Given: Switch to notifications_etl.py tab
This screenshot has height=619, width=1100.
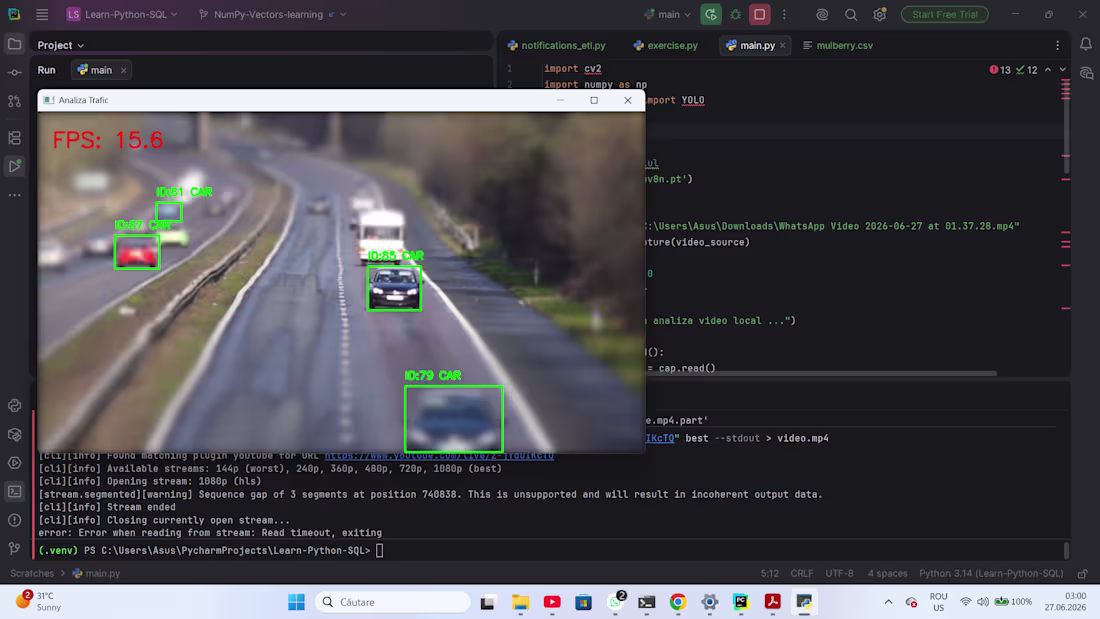Looking at the screenshot, I should click(556, 45).
